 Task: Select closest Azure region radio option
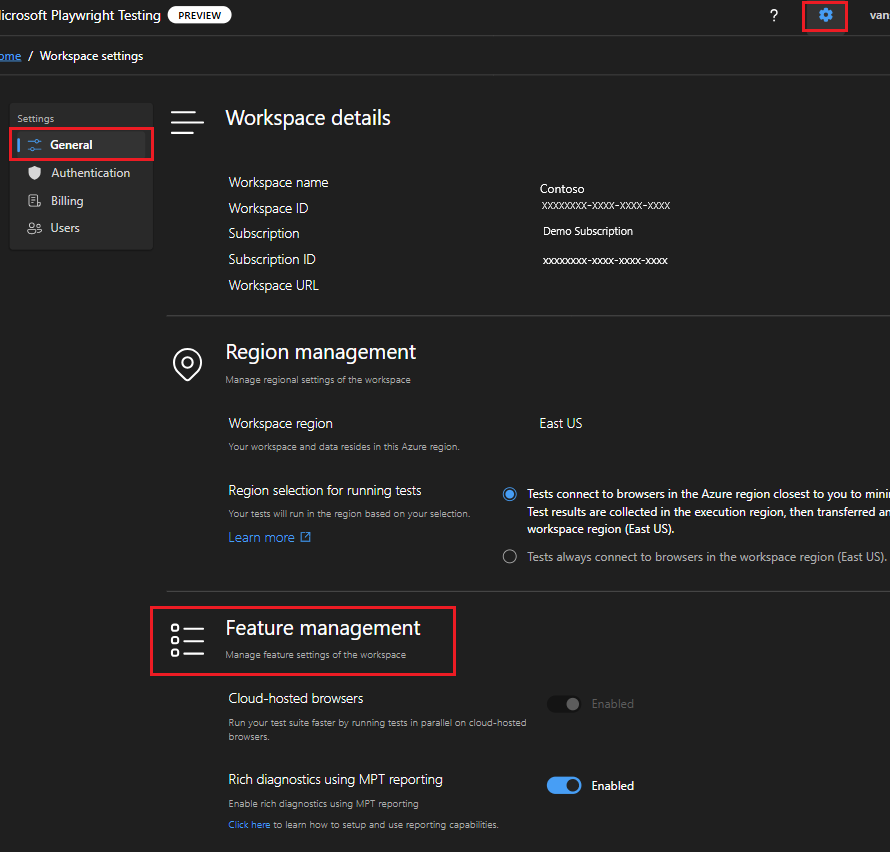click(x=510, y=494)
